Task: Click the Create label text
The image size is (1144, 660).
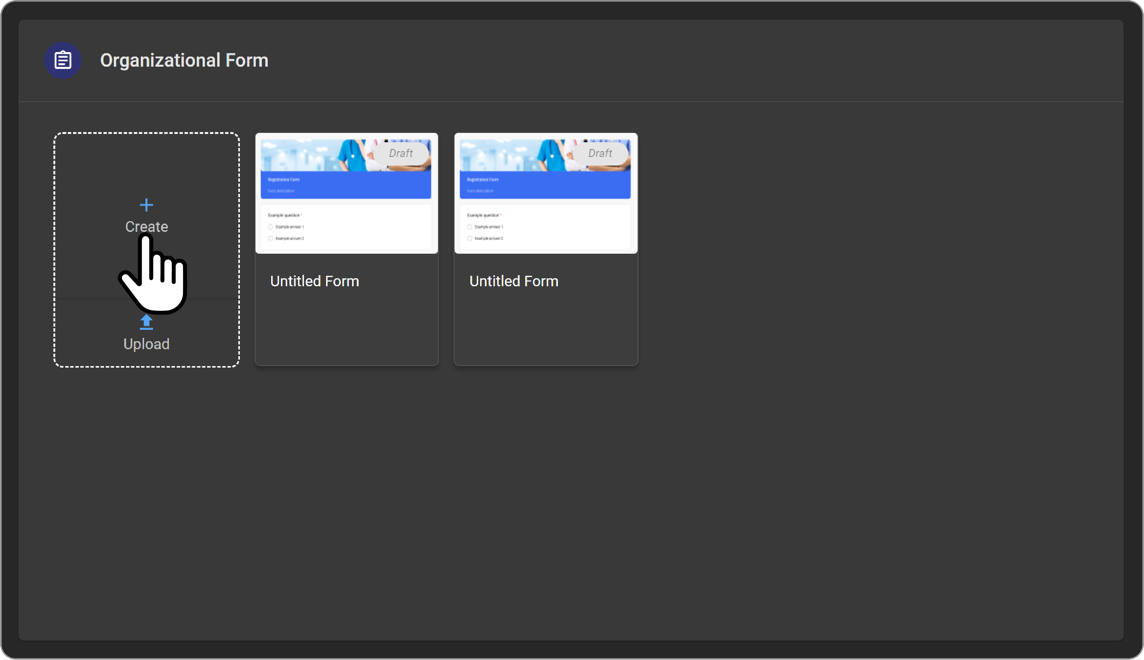Action: (x=146, y=227)
